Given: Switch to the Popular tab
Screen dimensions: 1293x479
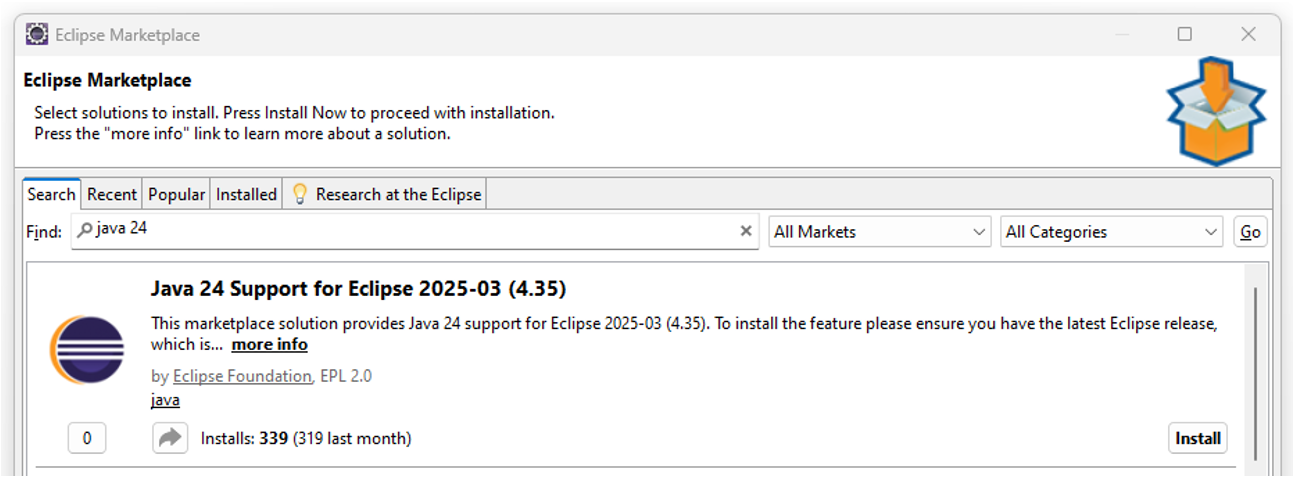Looking at the screenshot, I should tap(177, 194).
